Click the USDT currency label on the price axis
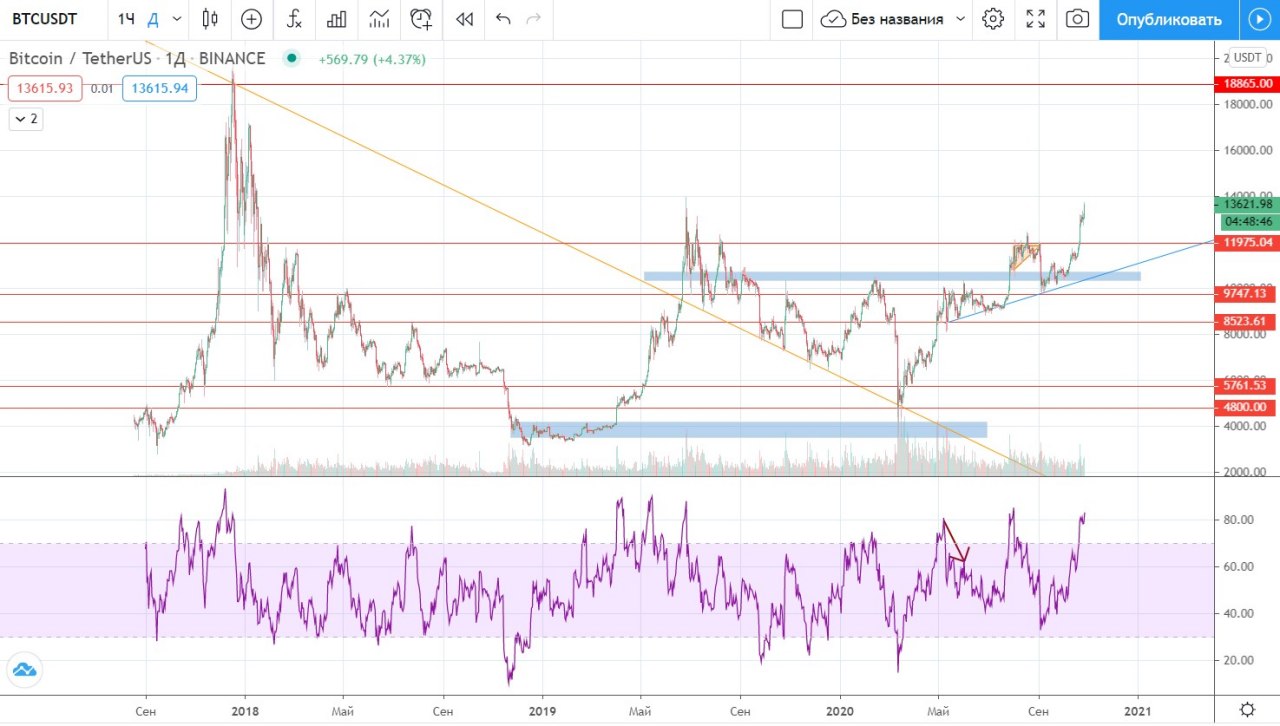The height and width of the screenshot is (726, 1280). 1246,57
